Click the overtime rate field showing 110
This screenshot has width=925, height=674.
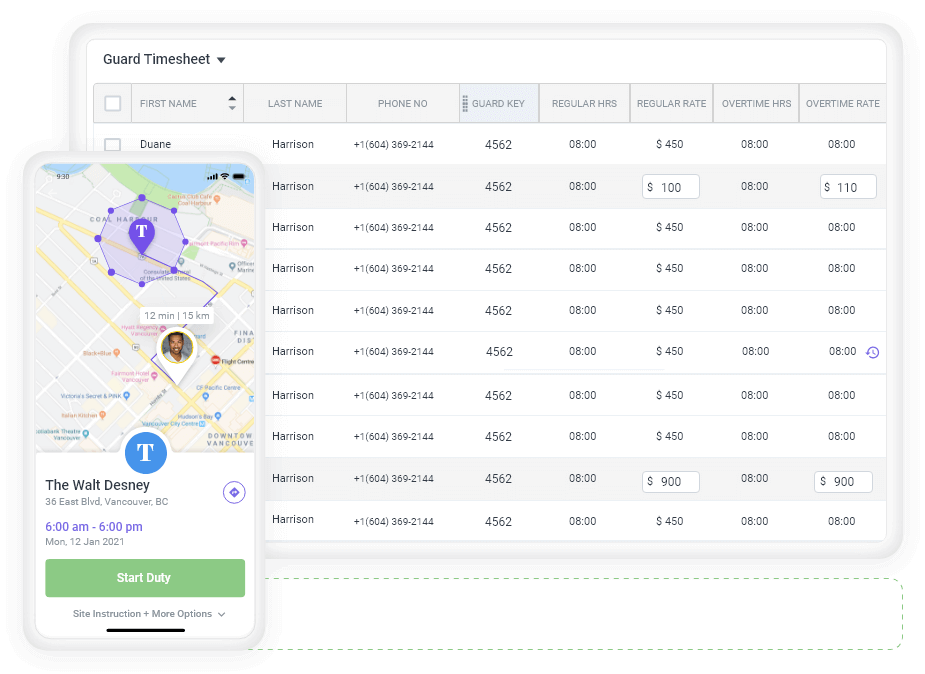tap(847, 187)
